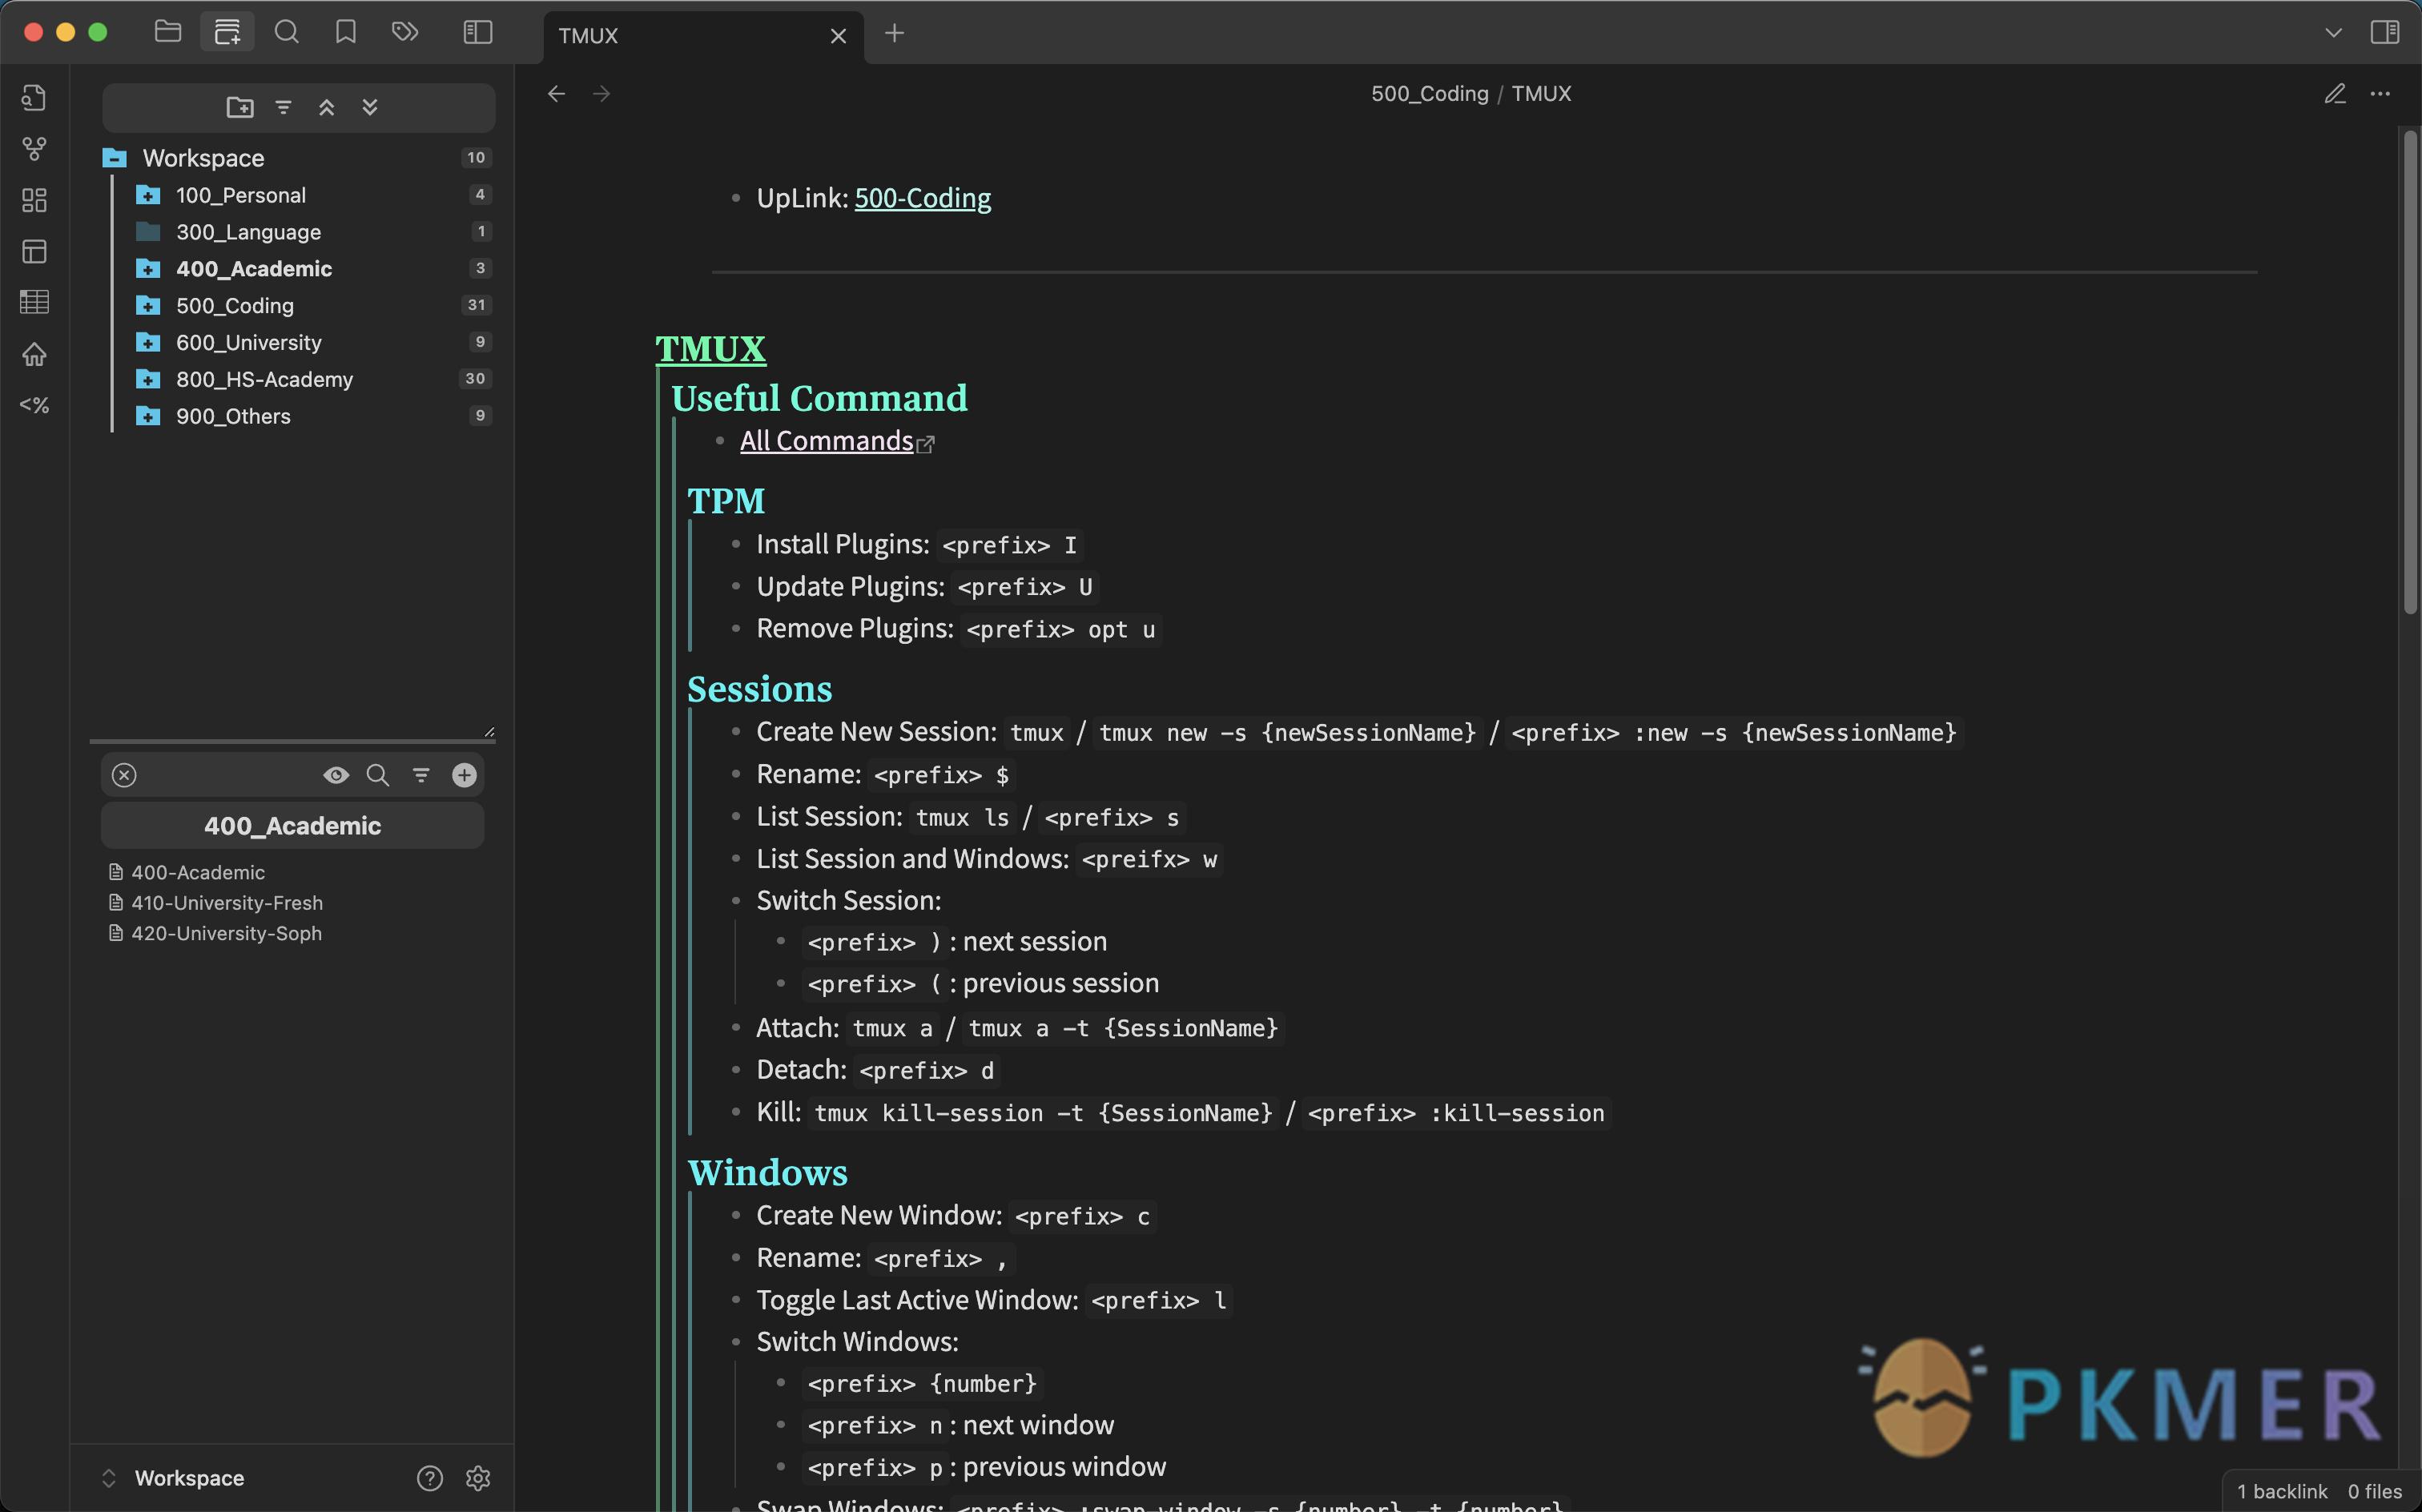Close the TMUX tab
Viewport: 2422px width, 1512px height.
click(838, 36)
